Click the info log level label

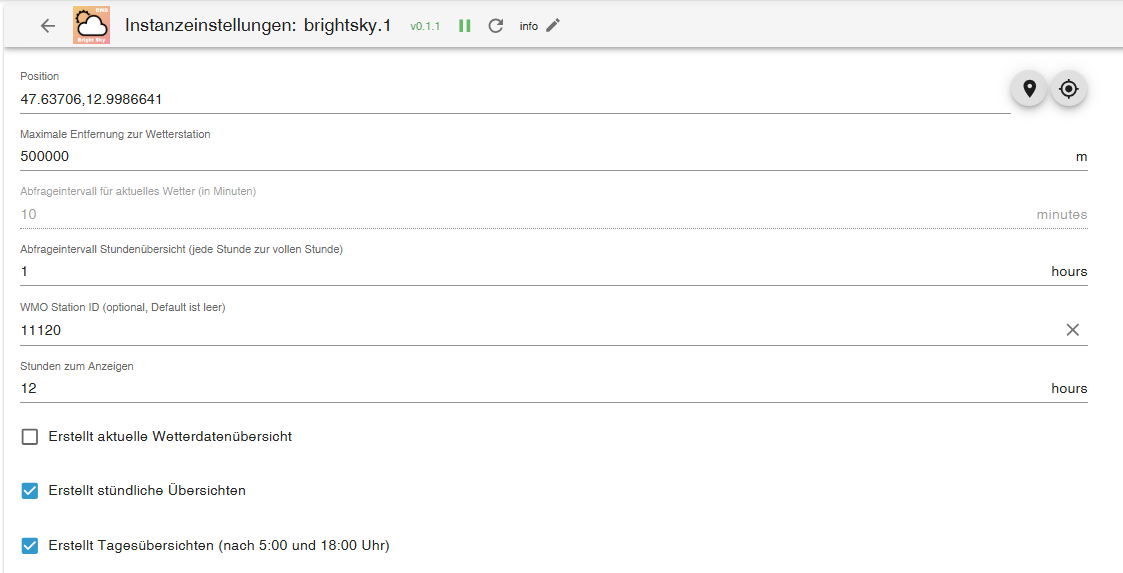pos(528,27)
